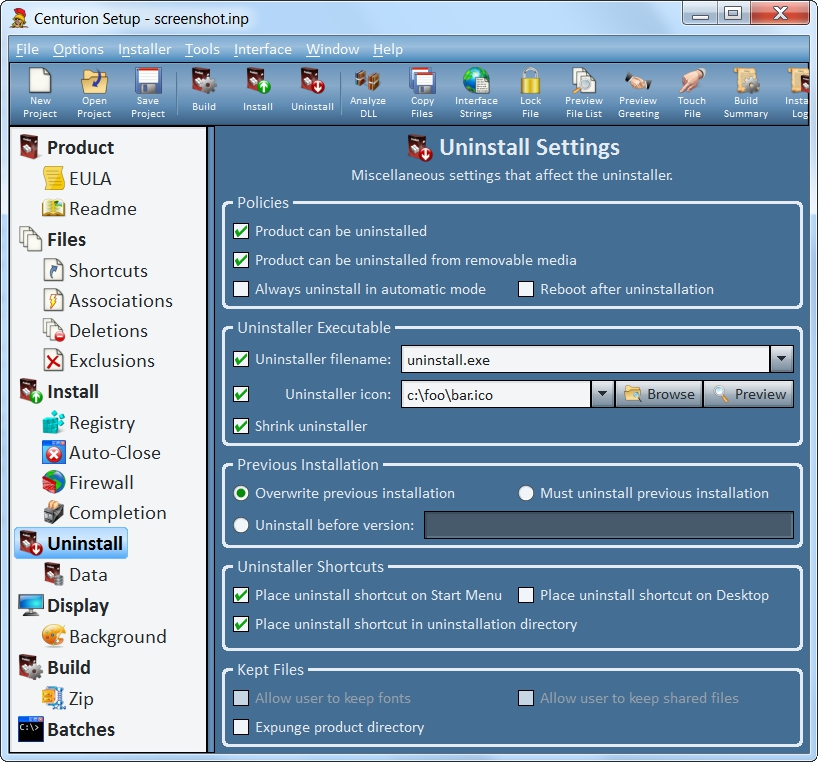
Task: Launch the Copy Files tool
Action: click(x=422, y=93)
